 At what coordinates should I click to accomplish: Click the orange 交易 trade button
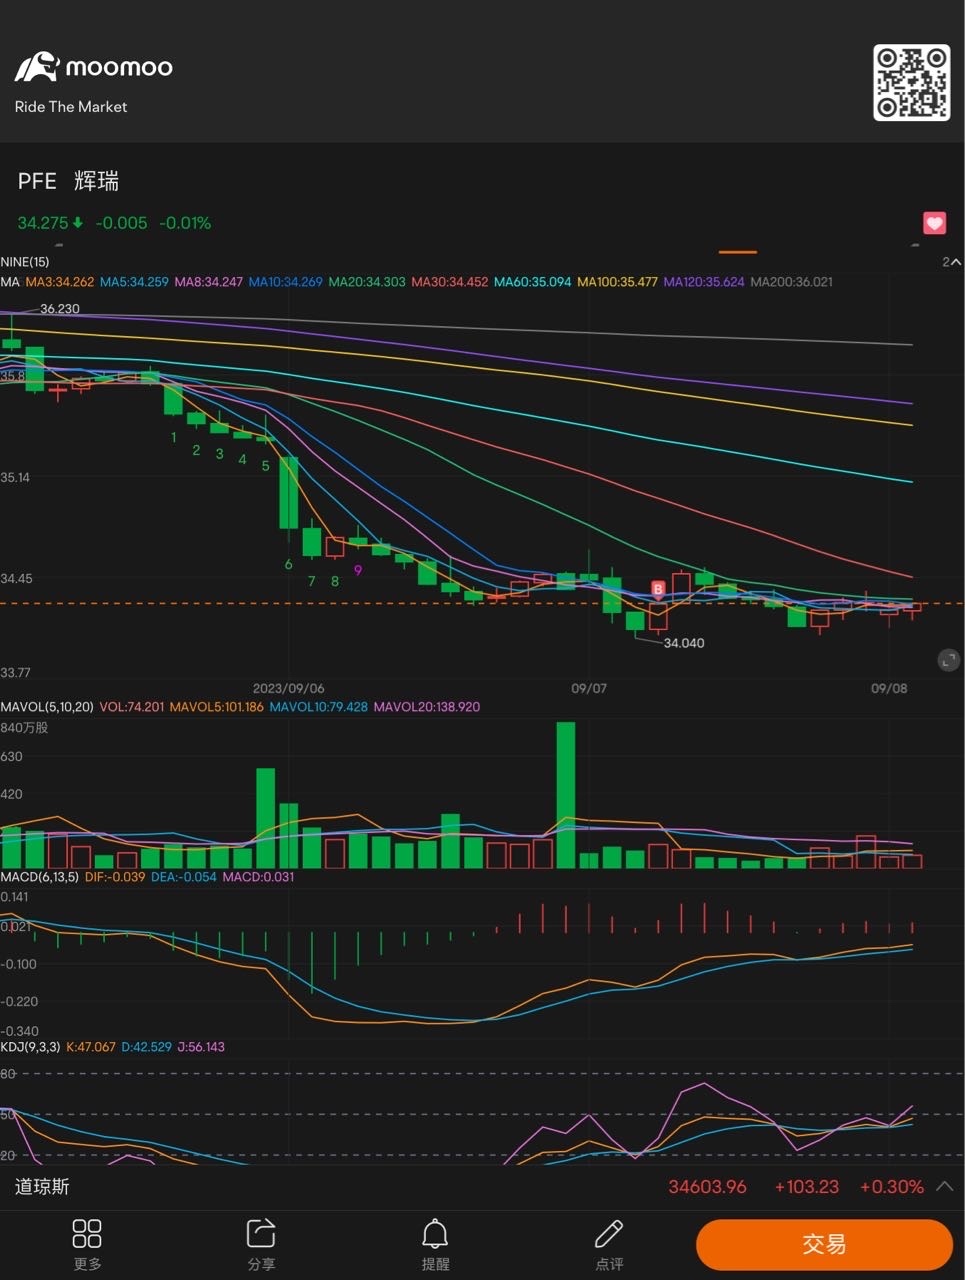tap(824, 1244)
